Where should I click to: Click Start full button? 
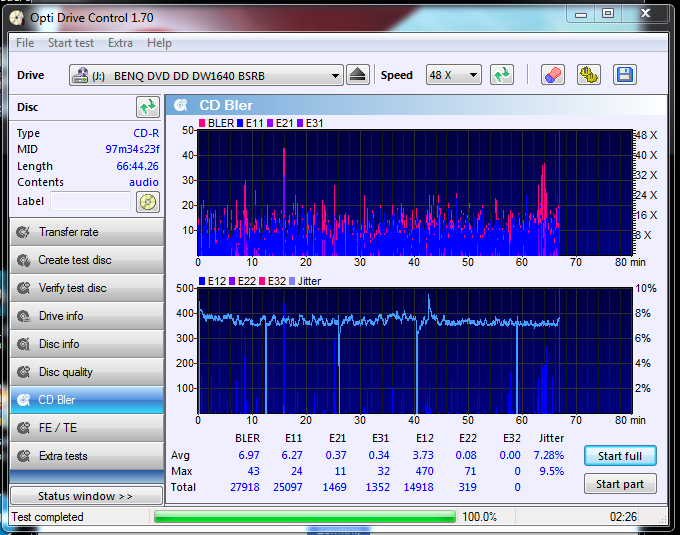pos(620,456)
